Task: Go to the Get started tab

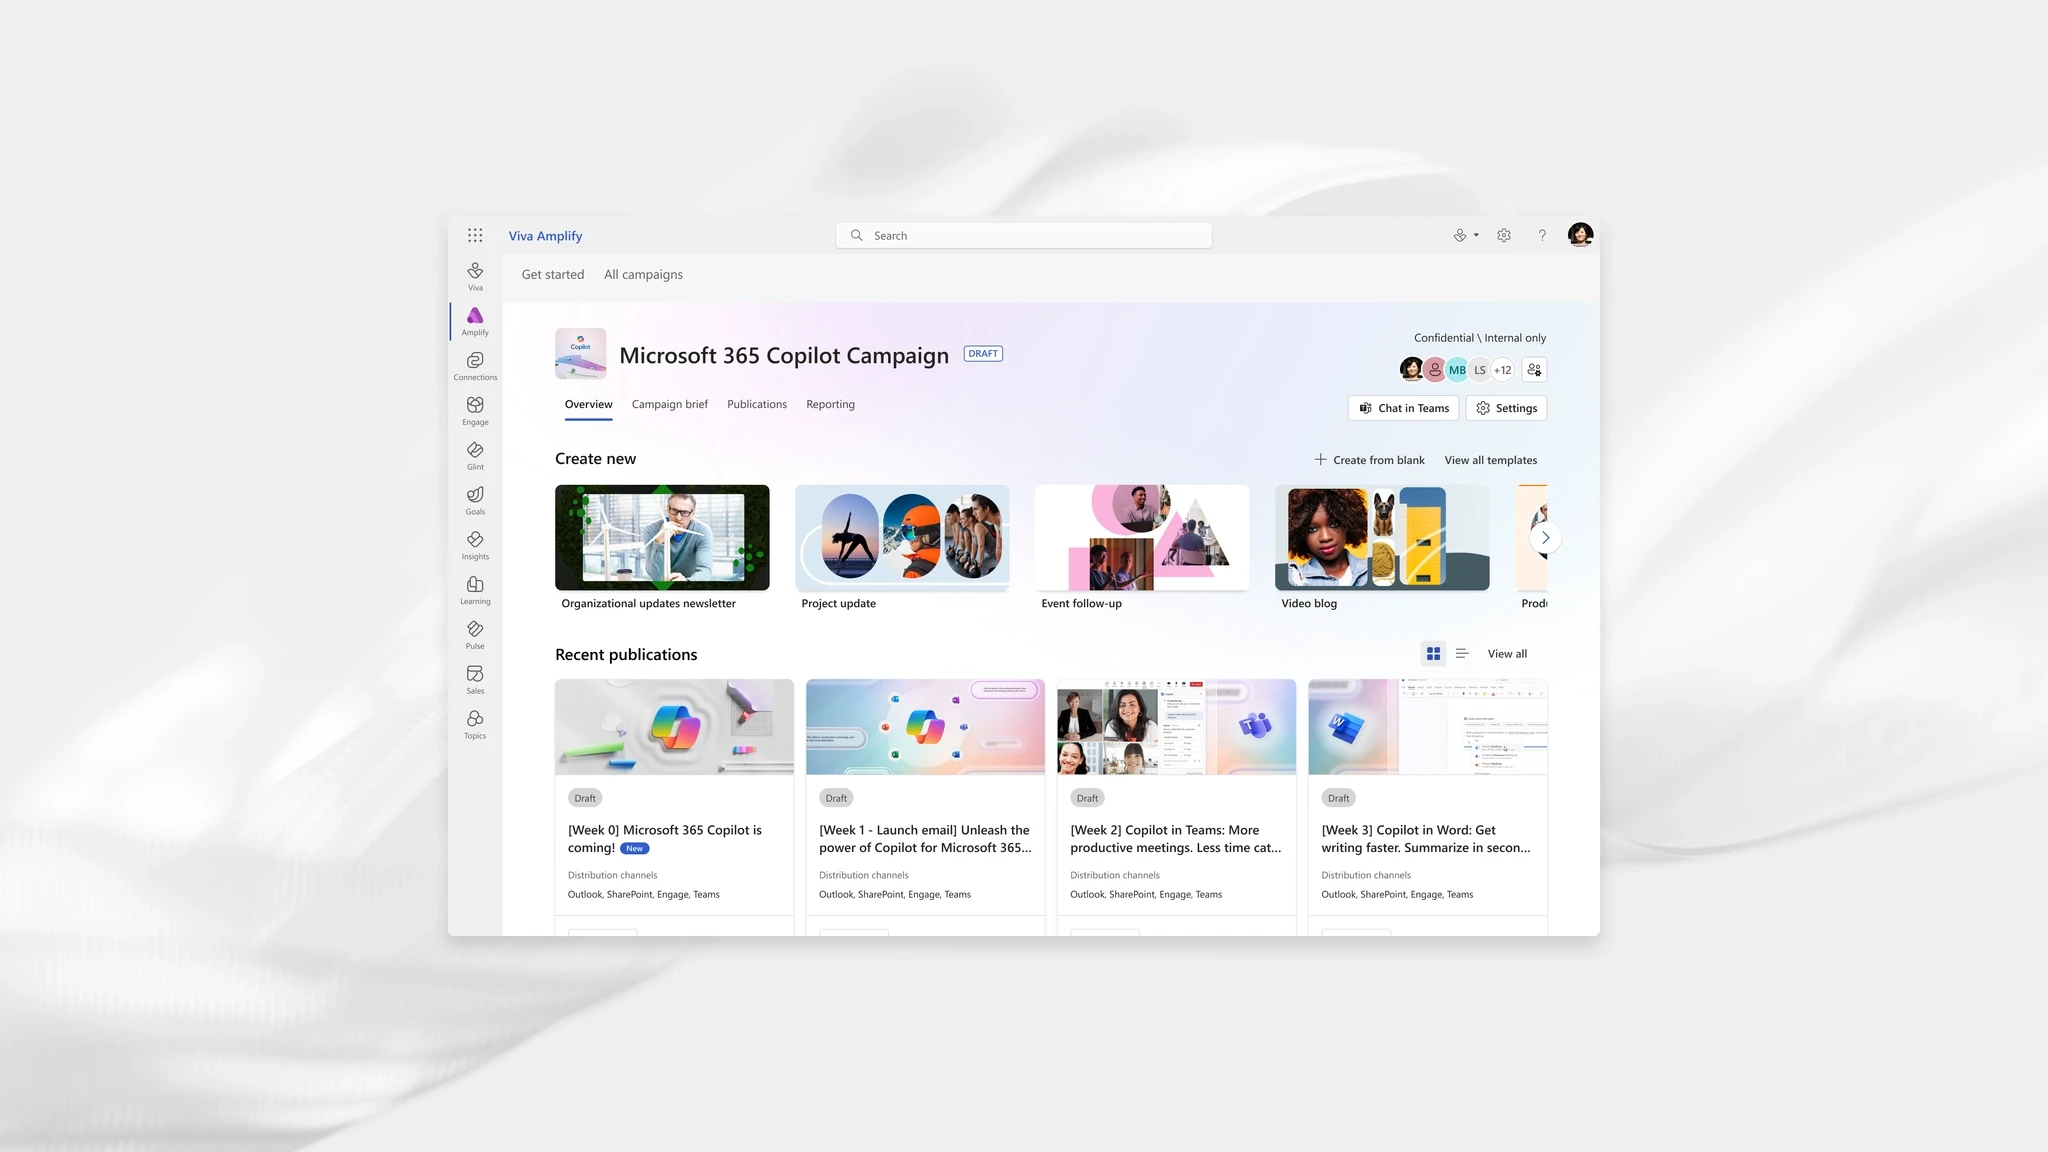Action: (x=553, y=275)
